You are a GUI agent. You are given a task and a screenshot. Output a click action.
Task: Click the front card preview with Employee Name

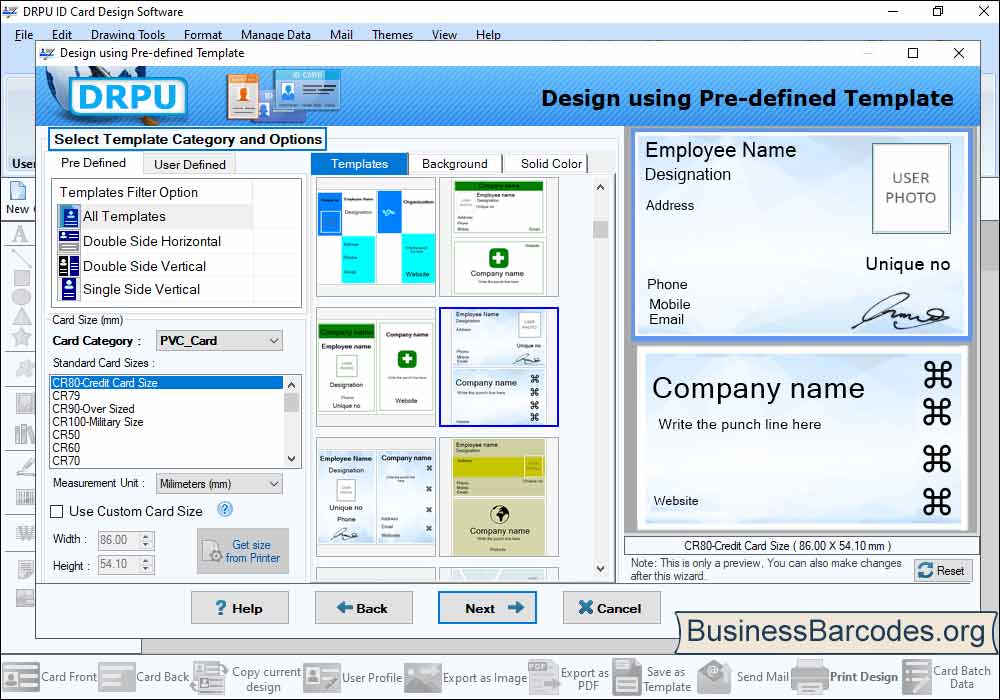pyautogui.click(x=802, y=234)
